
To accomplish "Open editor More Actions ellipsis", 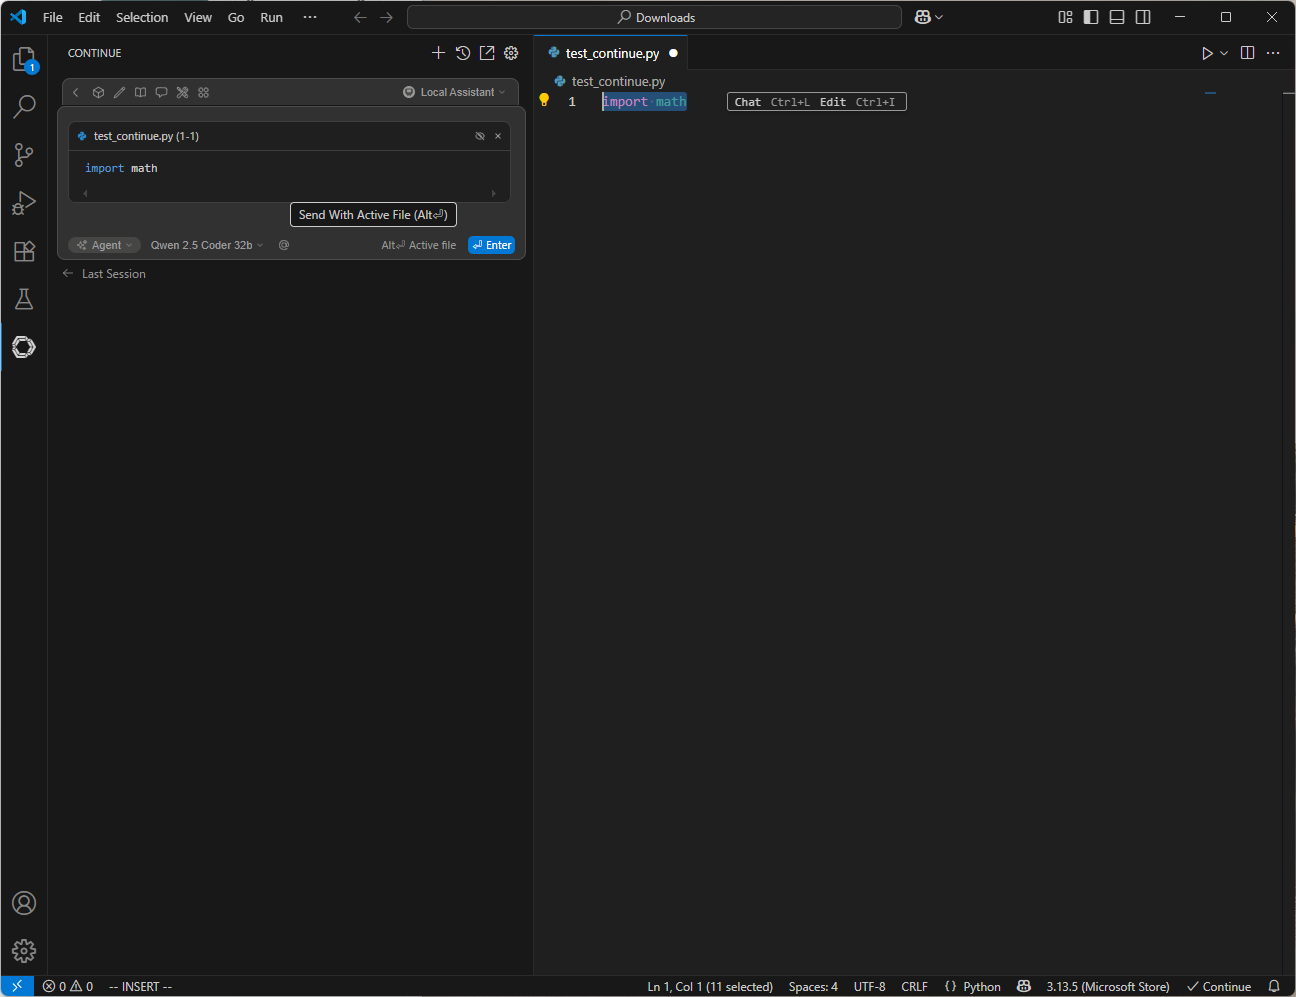I will 1273,53.
